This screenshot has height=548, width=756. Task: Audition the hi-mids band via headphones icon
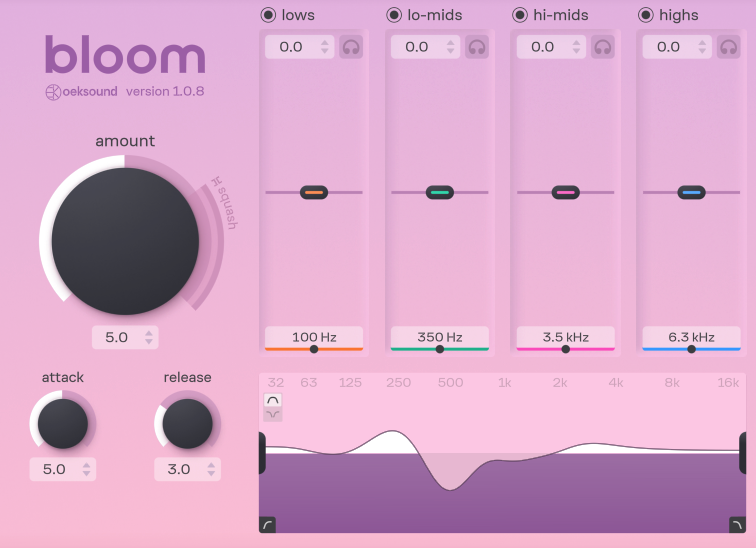pos(602,47)
